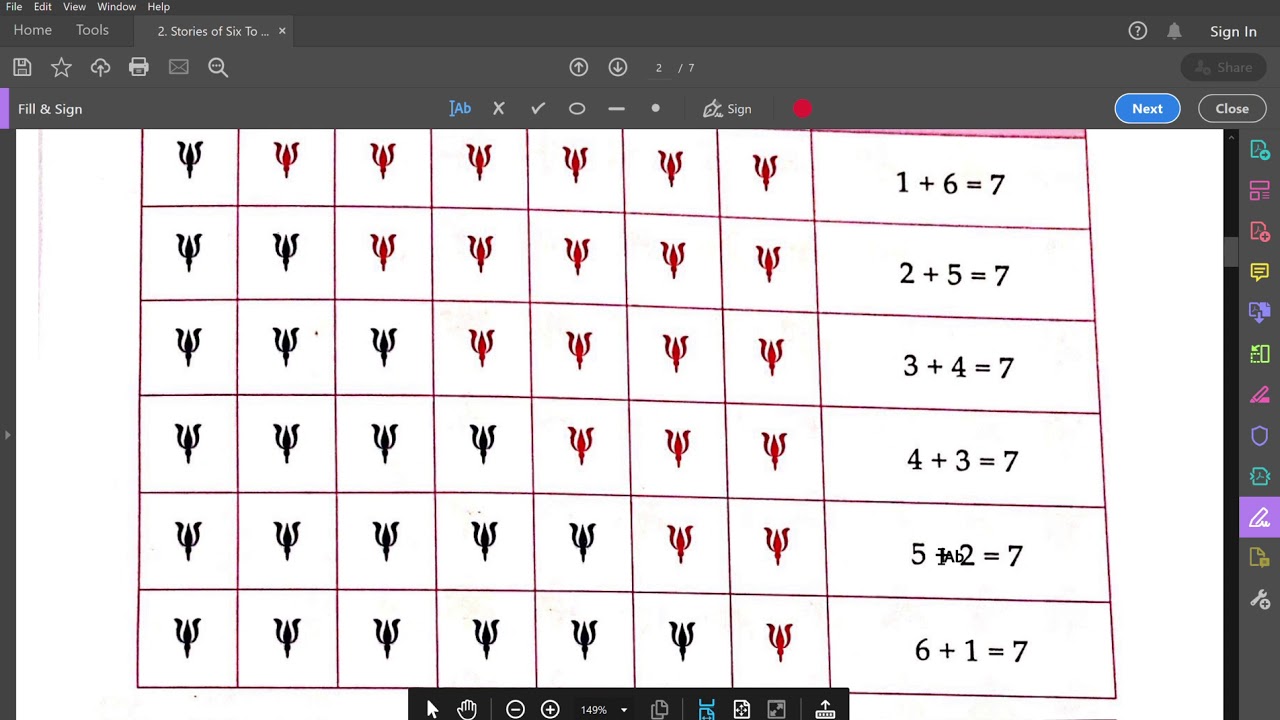The image size is (1280, 720).
Task: Click the '6 + 1 = 7' equation
Action: 971,651
